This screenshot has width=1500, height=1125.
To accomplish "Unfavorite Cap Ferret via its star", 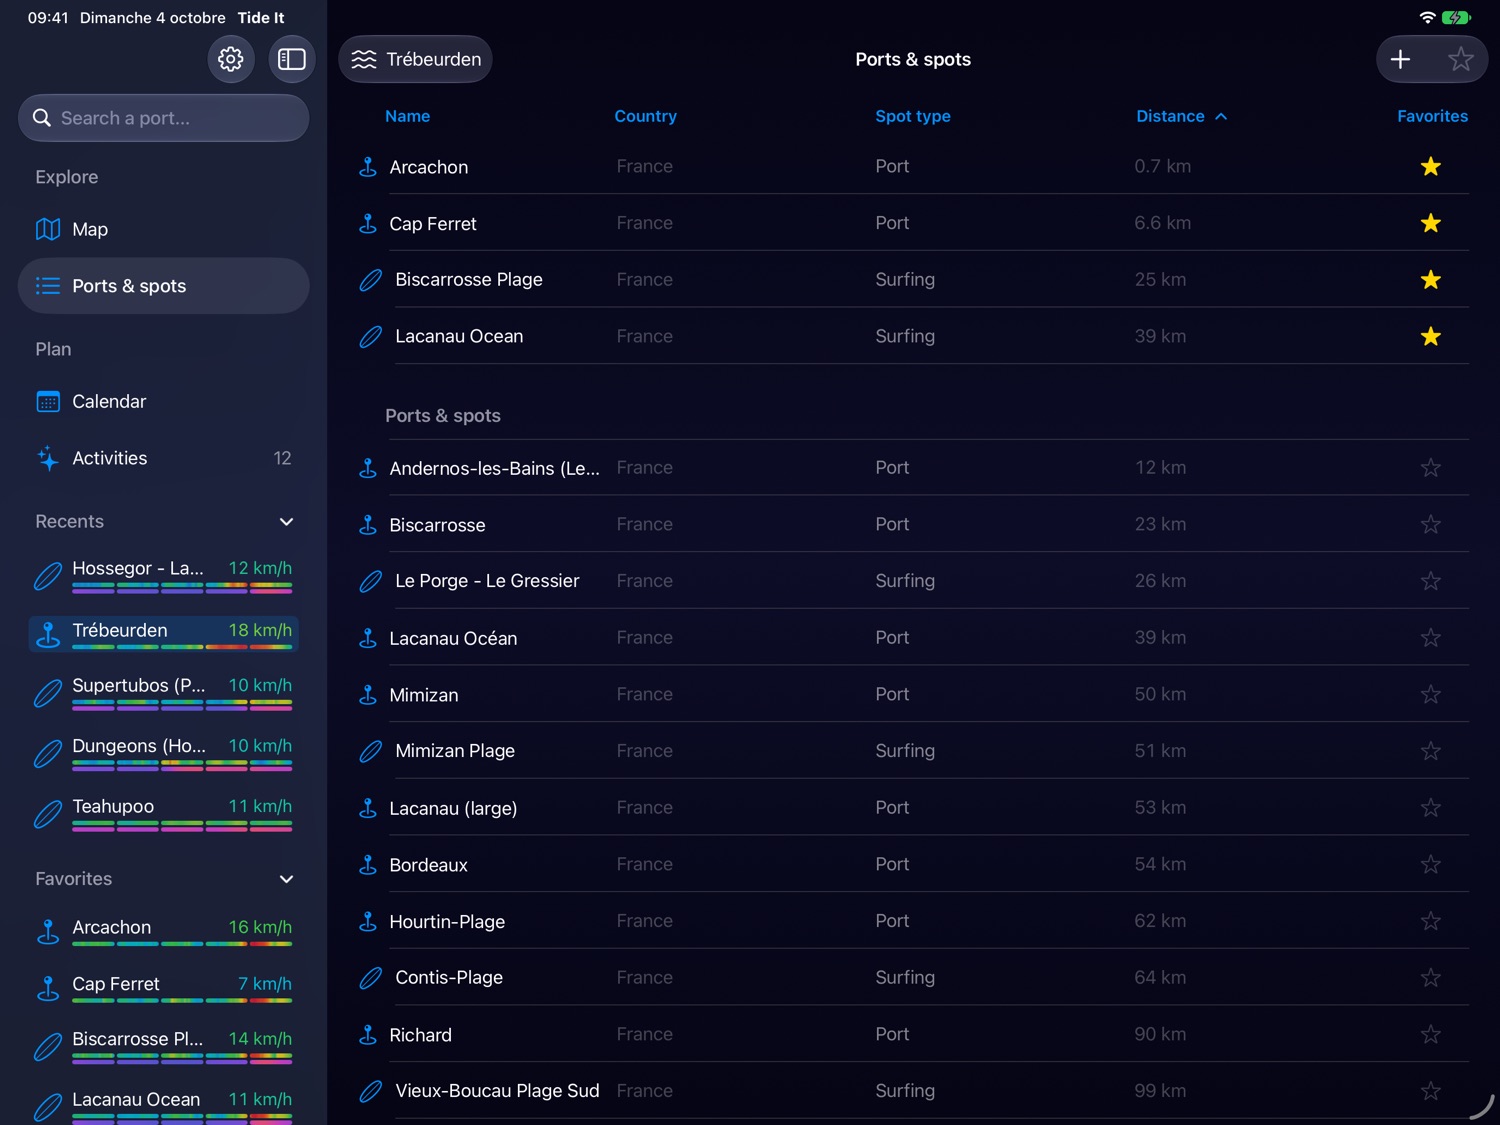I will pyautogui.click(x=1431, y=223).
